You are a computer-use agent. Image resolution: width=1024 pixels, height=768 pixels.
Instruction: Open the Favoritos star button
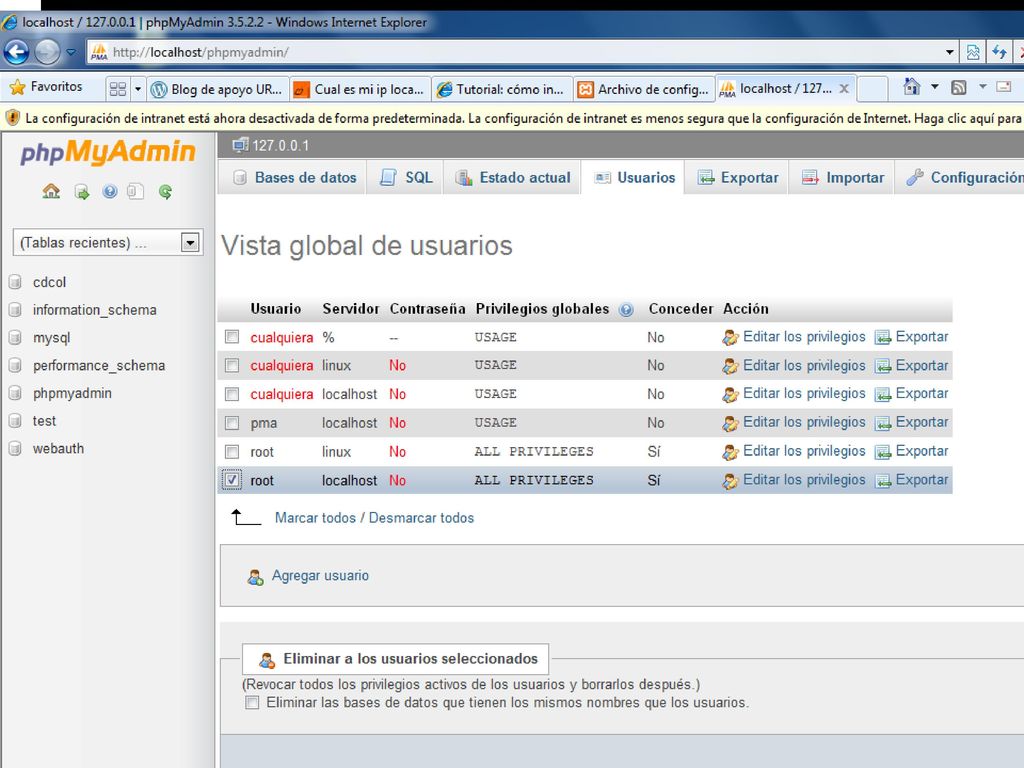(x=46, y=87)
